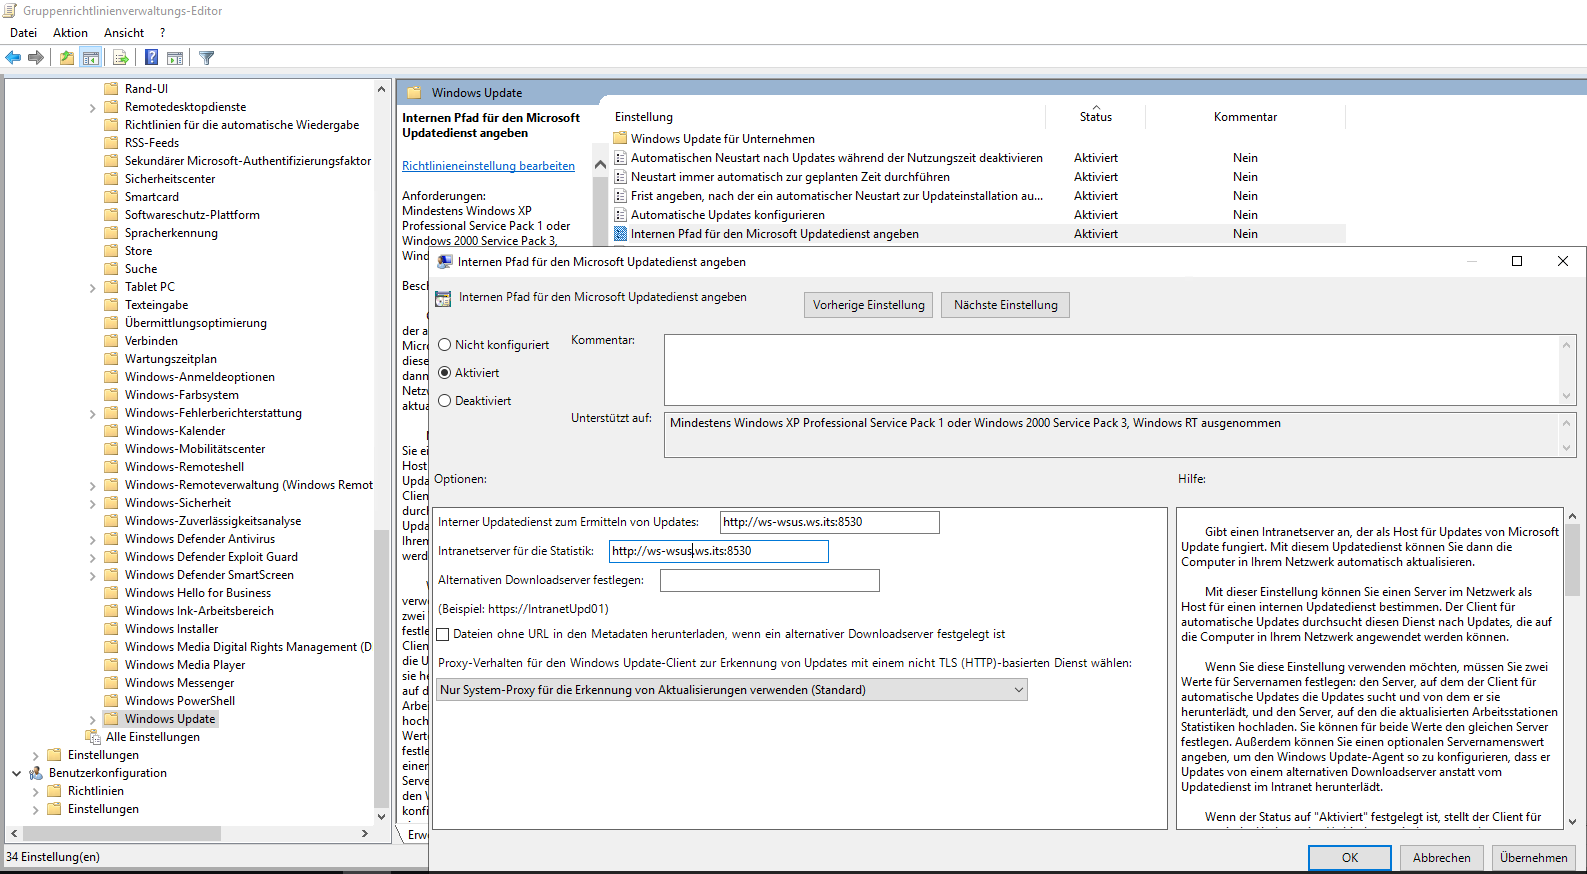Click inside the Kommentar text box

click(x=1111, y=370)
